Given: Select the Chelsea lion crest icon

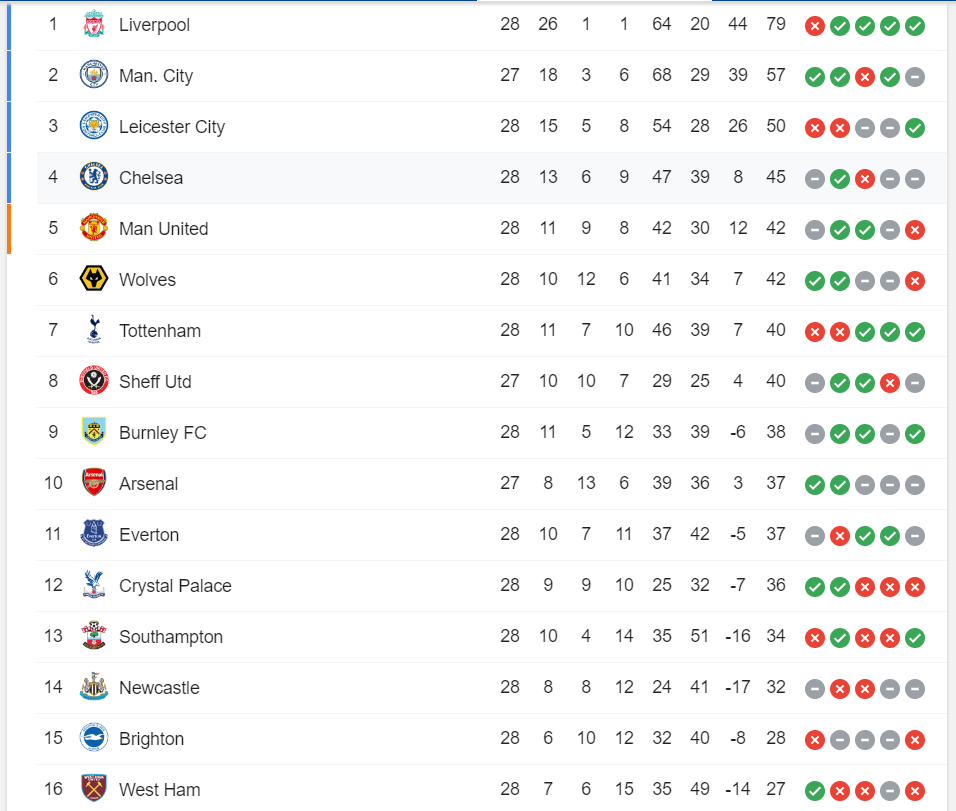Looking at the screenshot, I should 94,177.
